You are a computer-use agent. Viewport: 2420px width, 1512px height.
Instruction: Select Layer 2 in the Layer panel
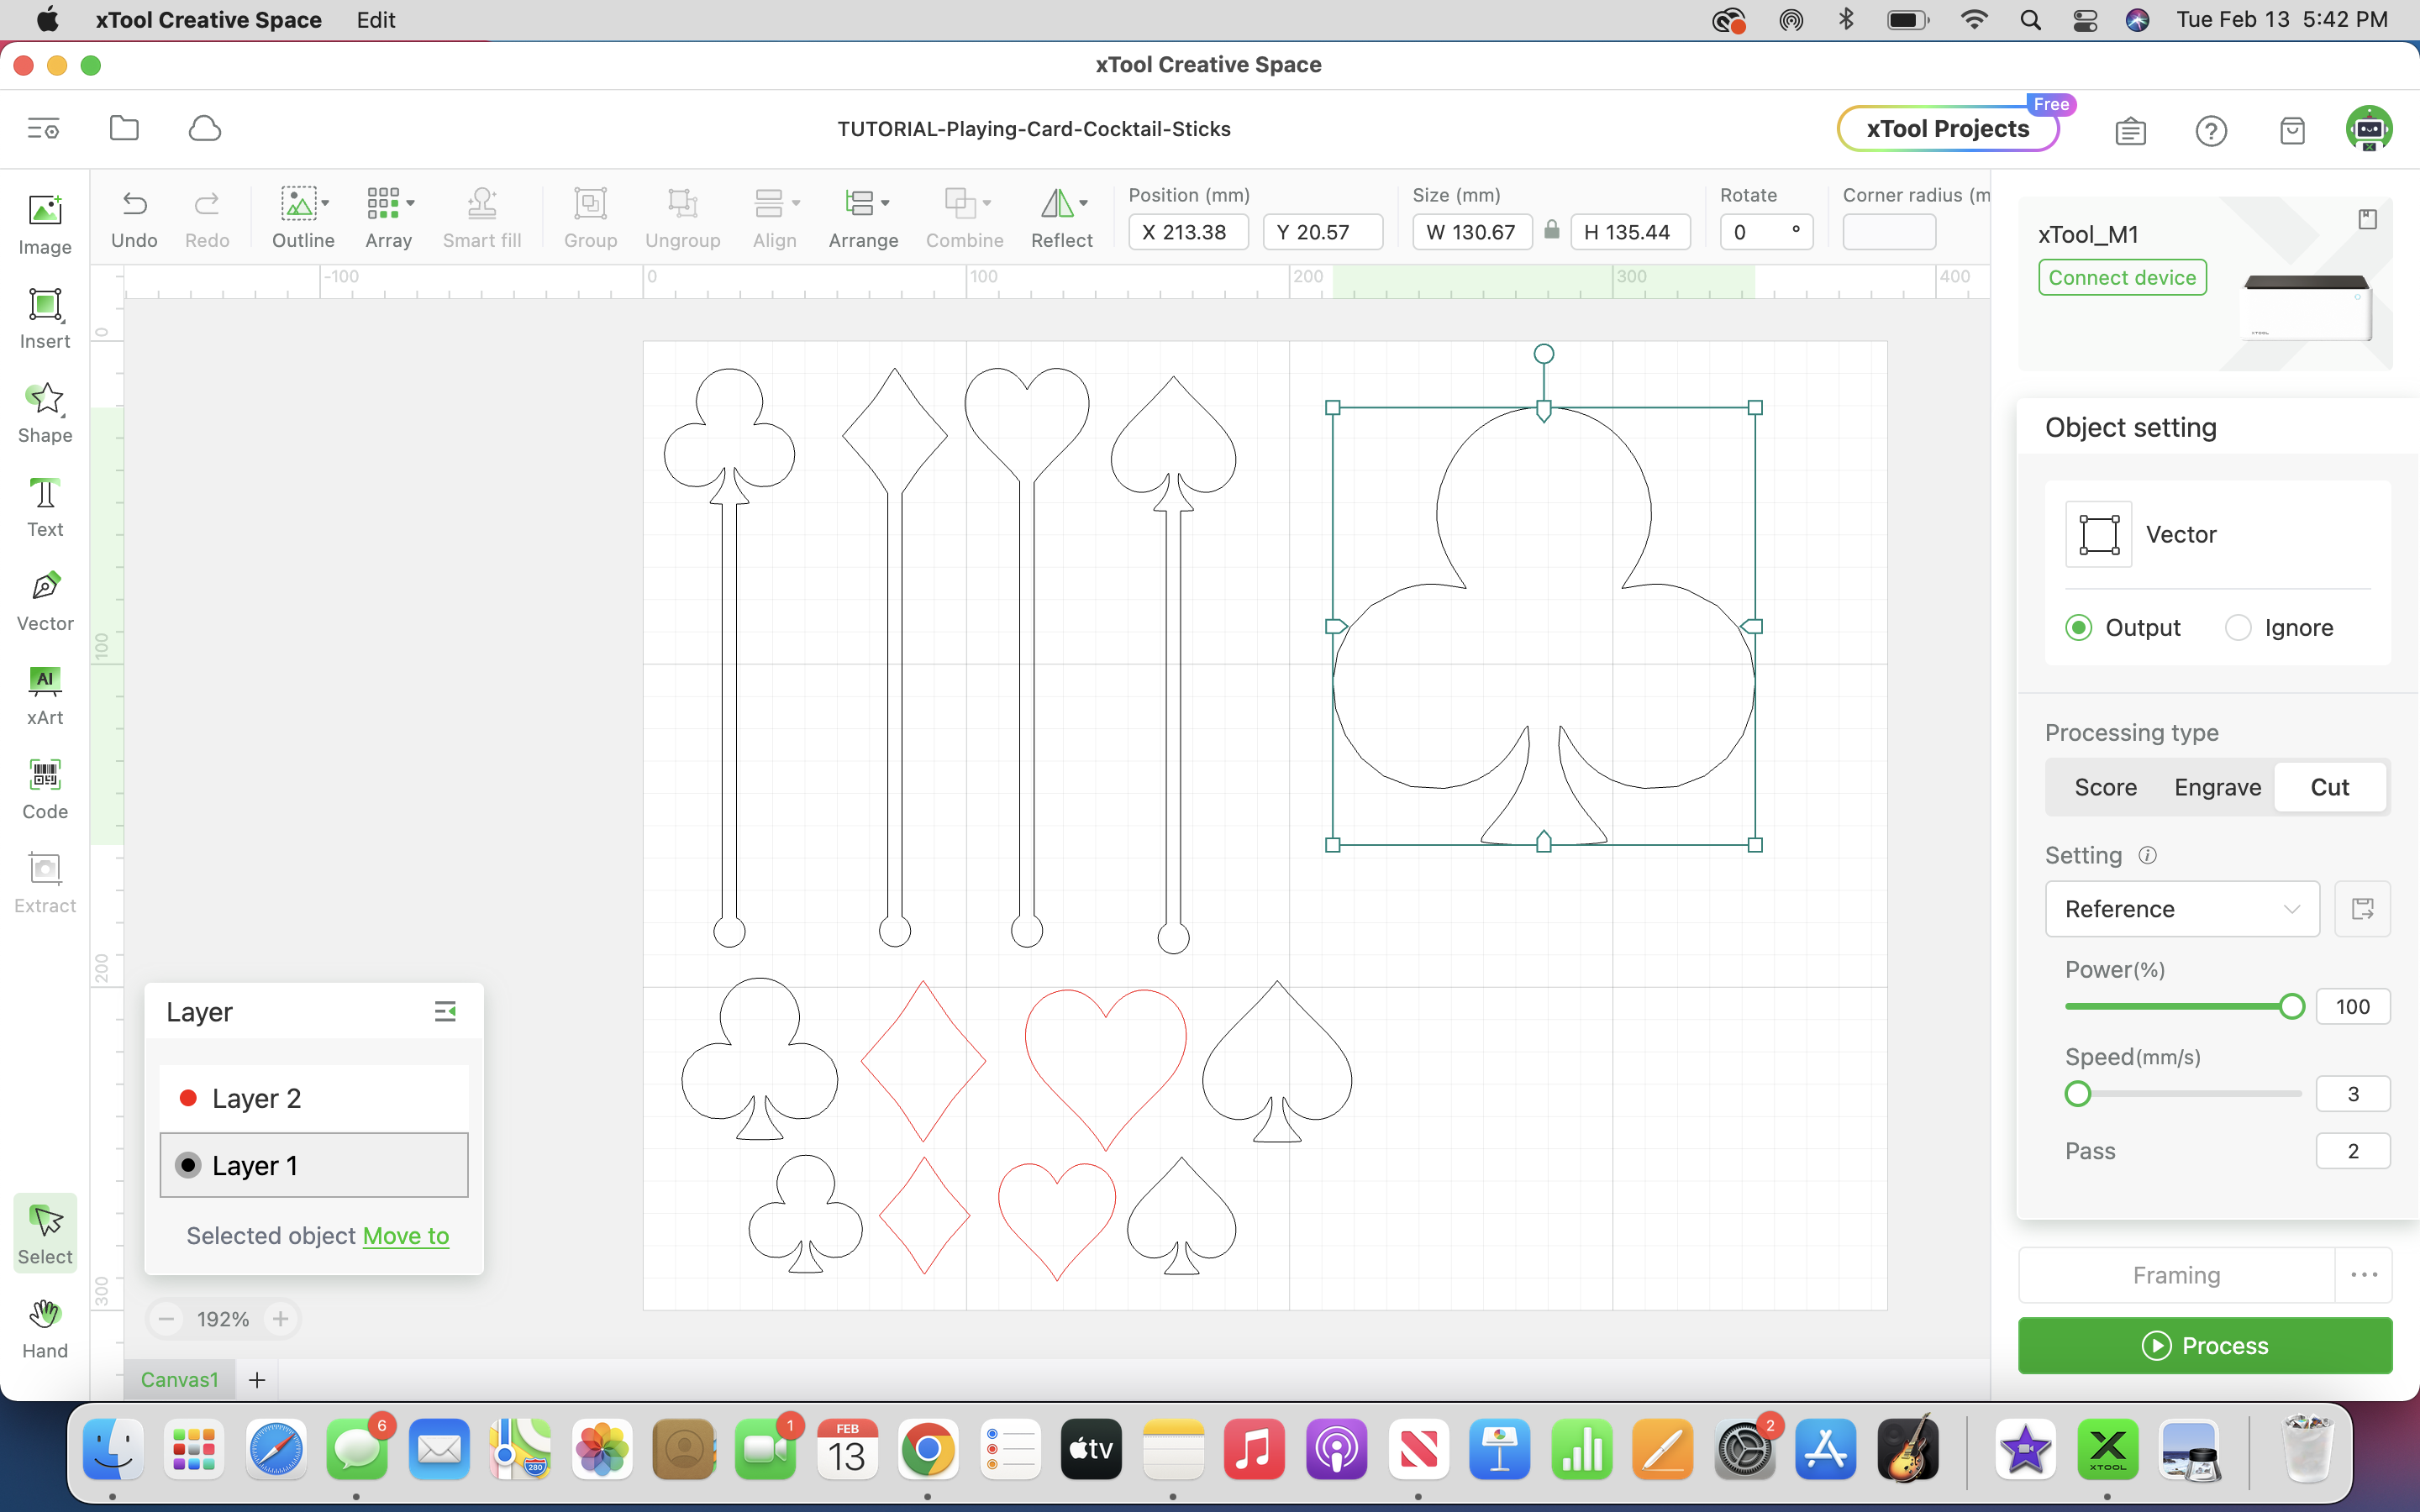(x=258, y=1097)
